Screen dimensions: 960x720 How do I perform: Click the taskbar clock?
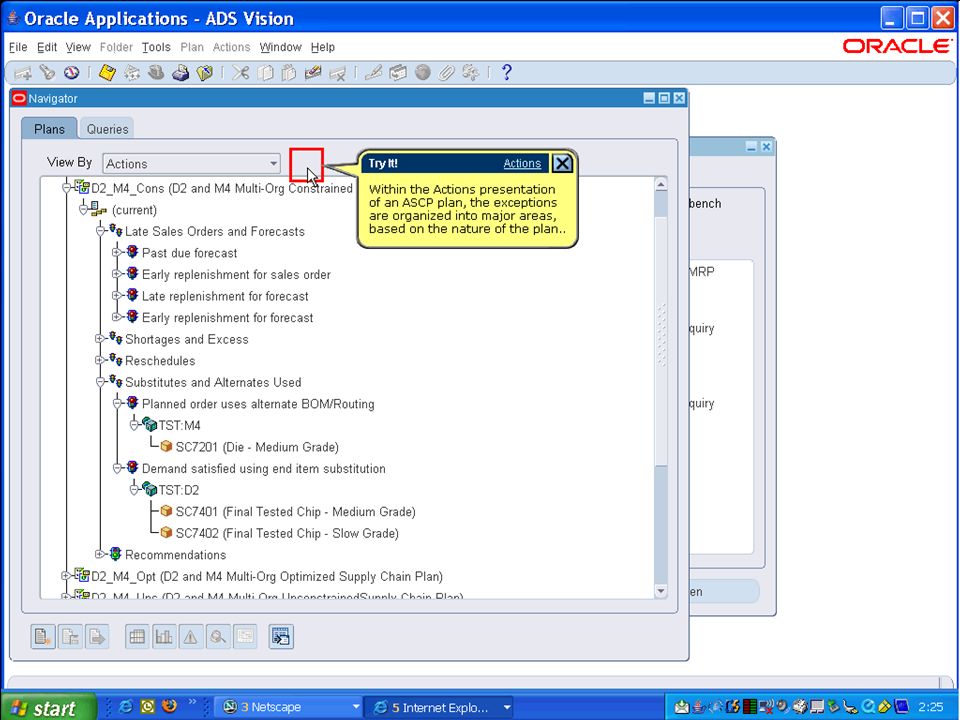click(x=931, y=707)
